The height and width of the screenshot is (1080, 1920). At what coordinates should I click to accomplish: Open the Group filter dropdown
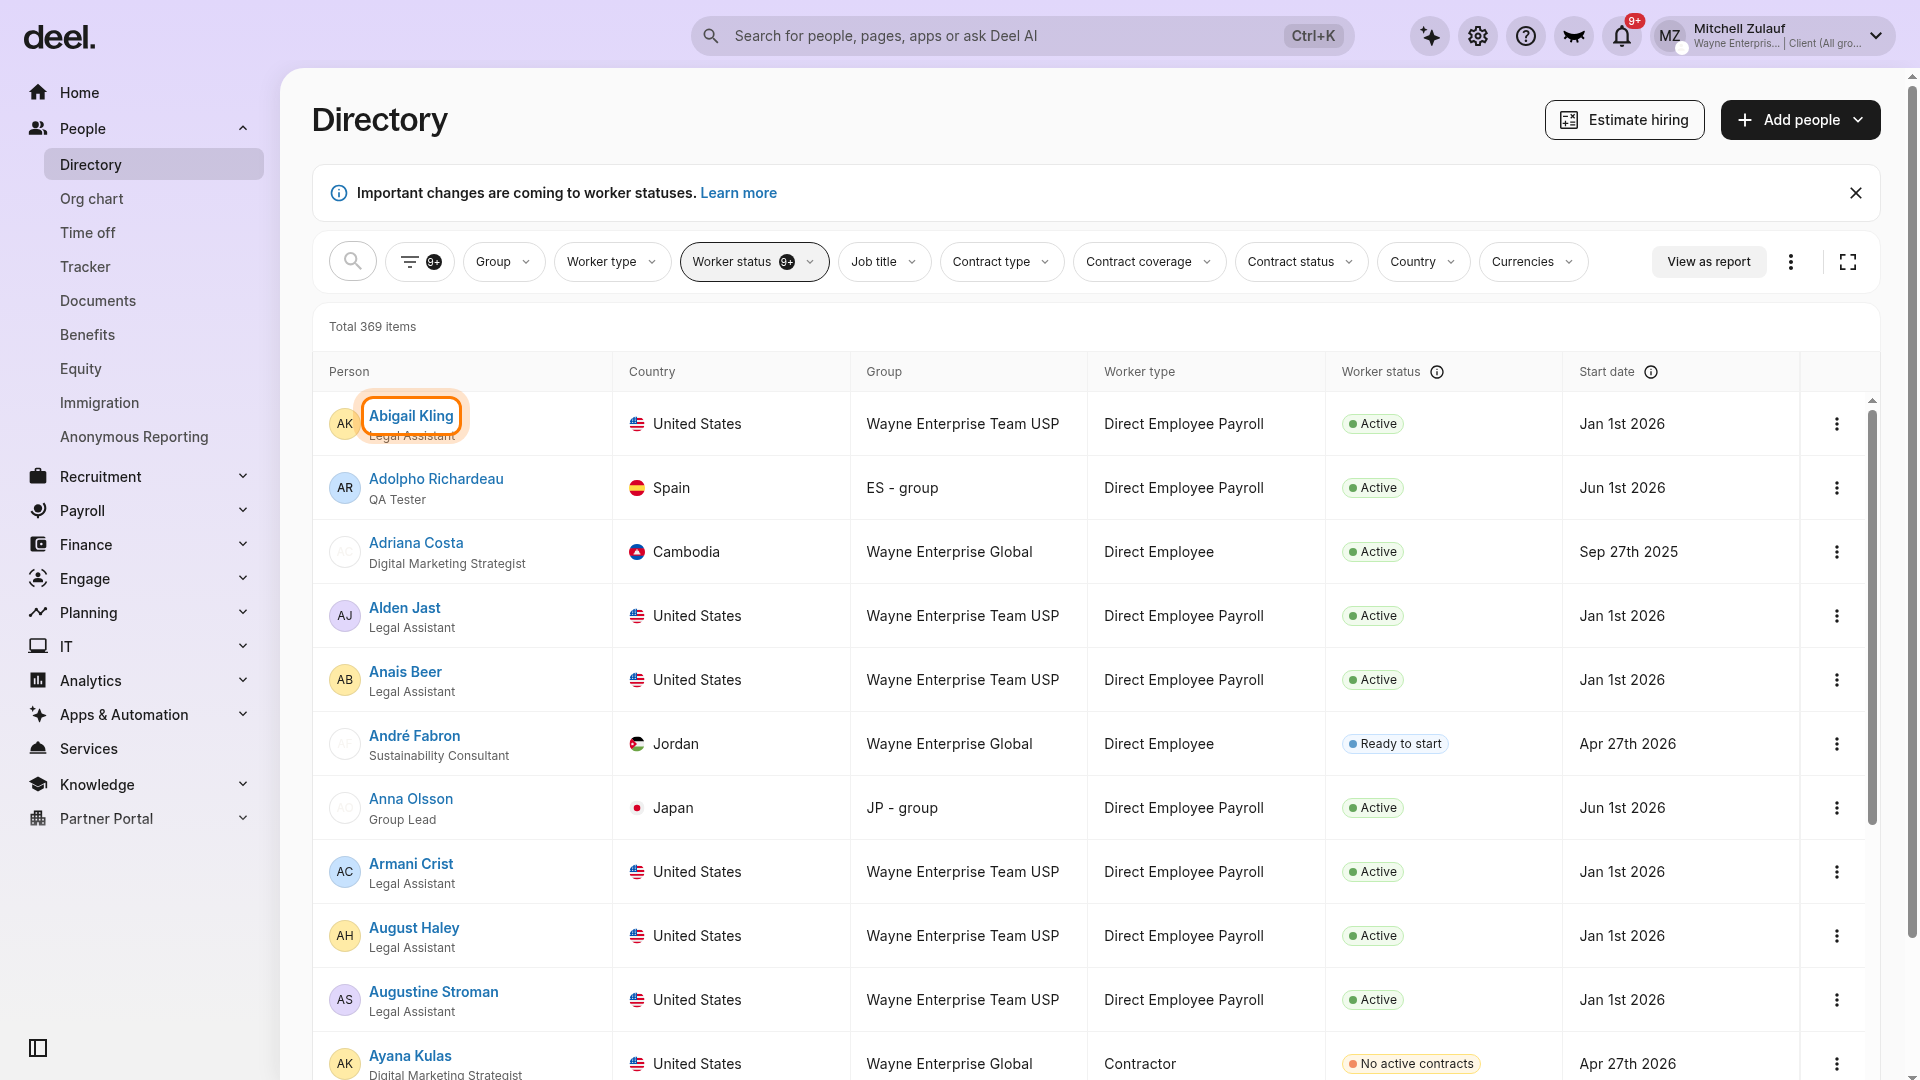click(x=504, y=262)
